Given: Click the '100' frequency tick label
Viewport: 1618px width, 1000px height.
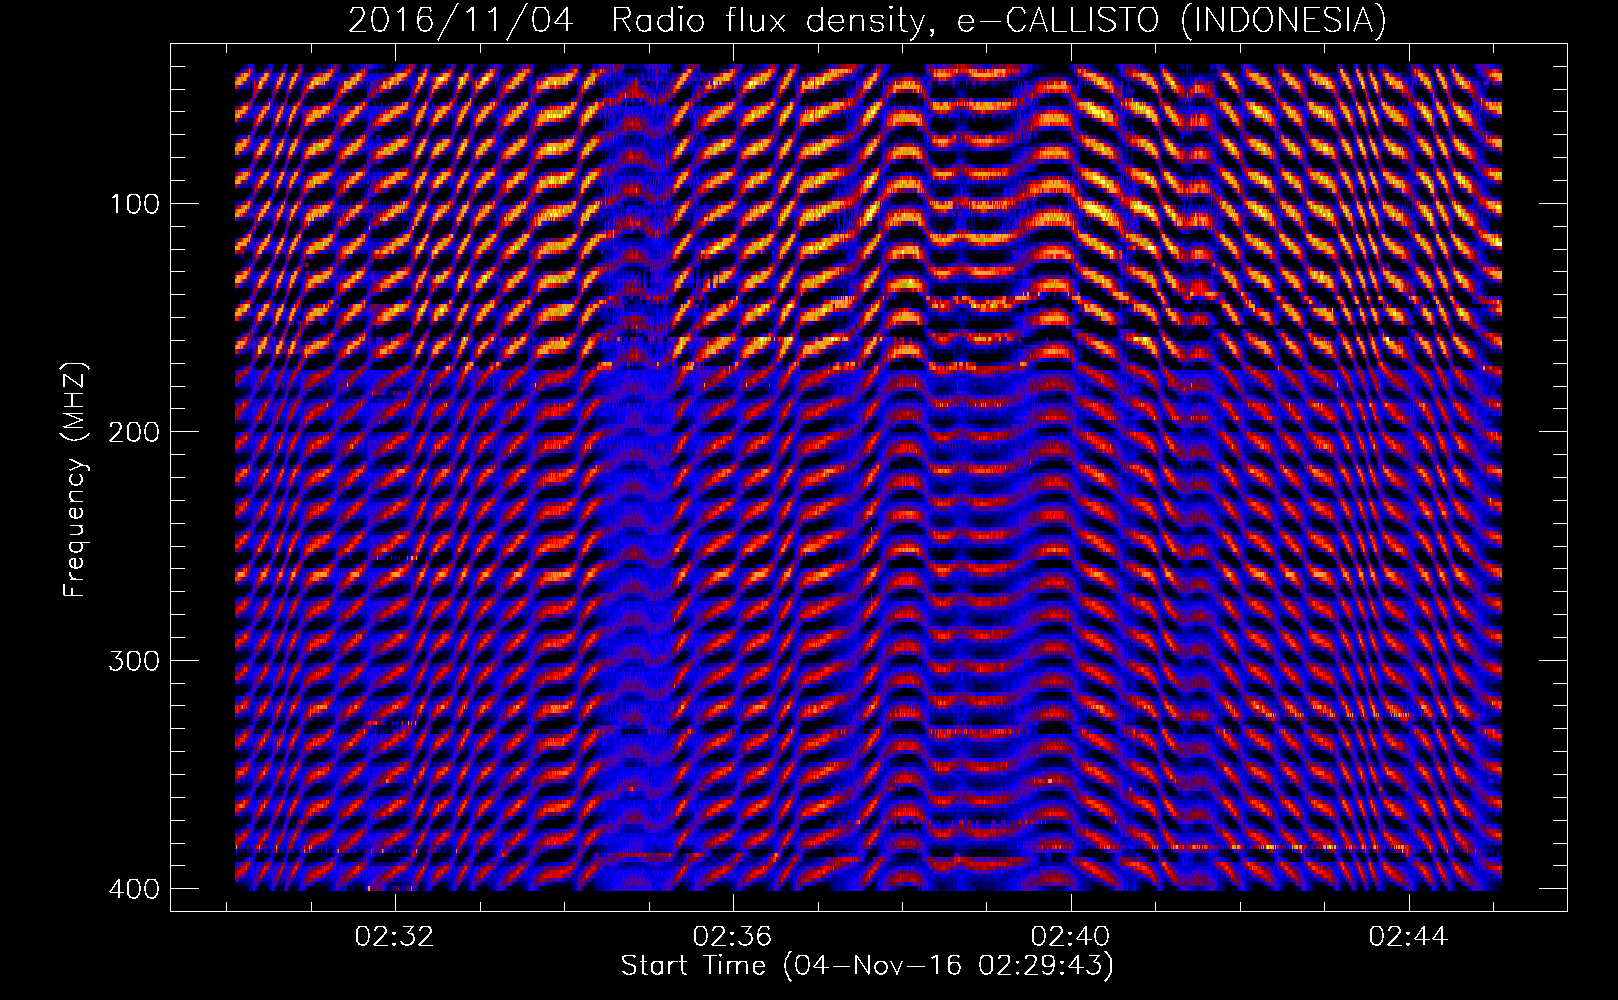Looking at the screenshot, I should coord(133,204).
